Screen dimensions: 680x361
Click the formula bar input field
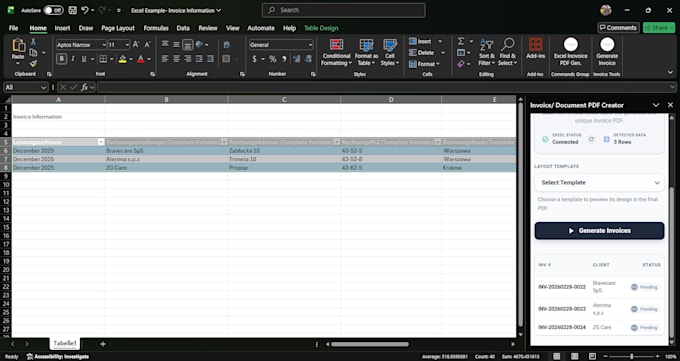pos(383,87)
